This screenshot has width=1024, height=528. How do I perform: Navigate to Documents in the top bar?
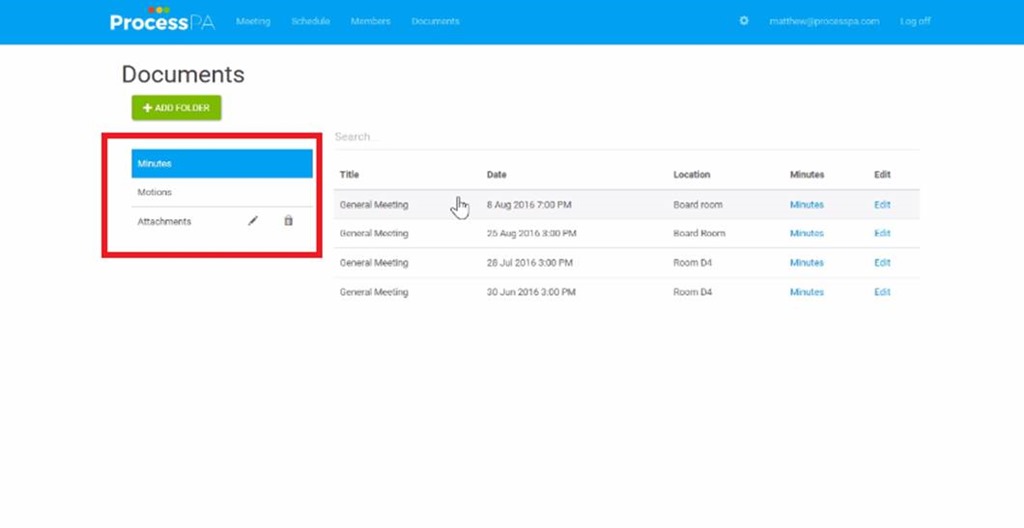click(x=435, y=21)
